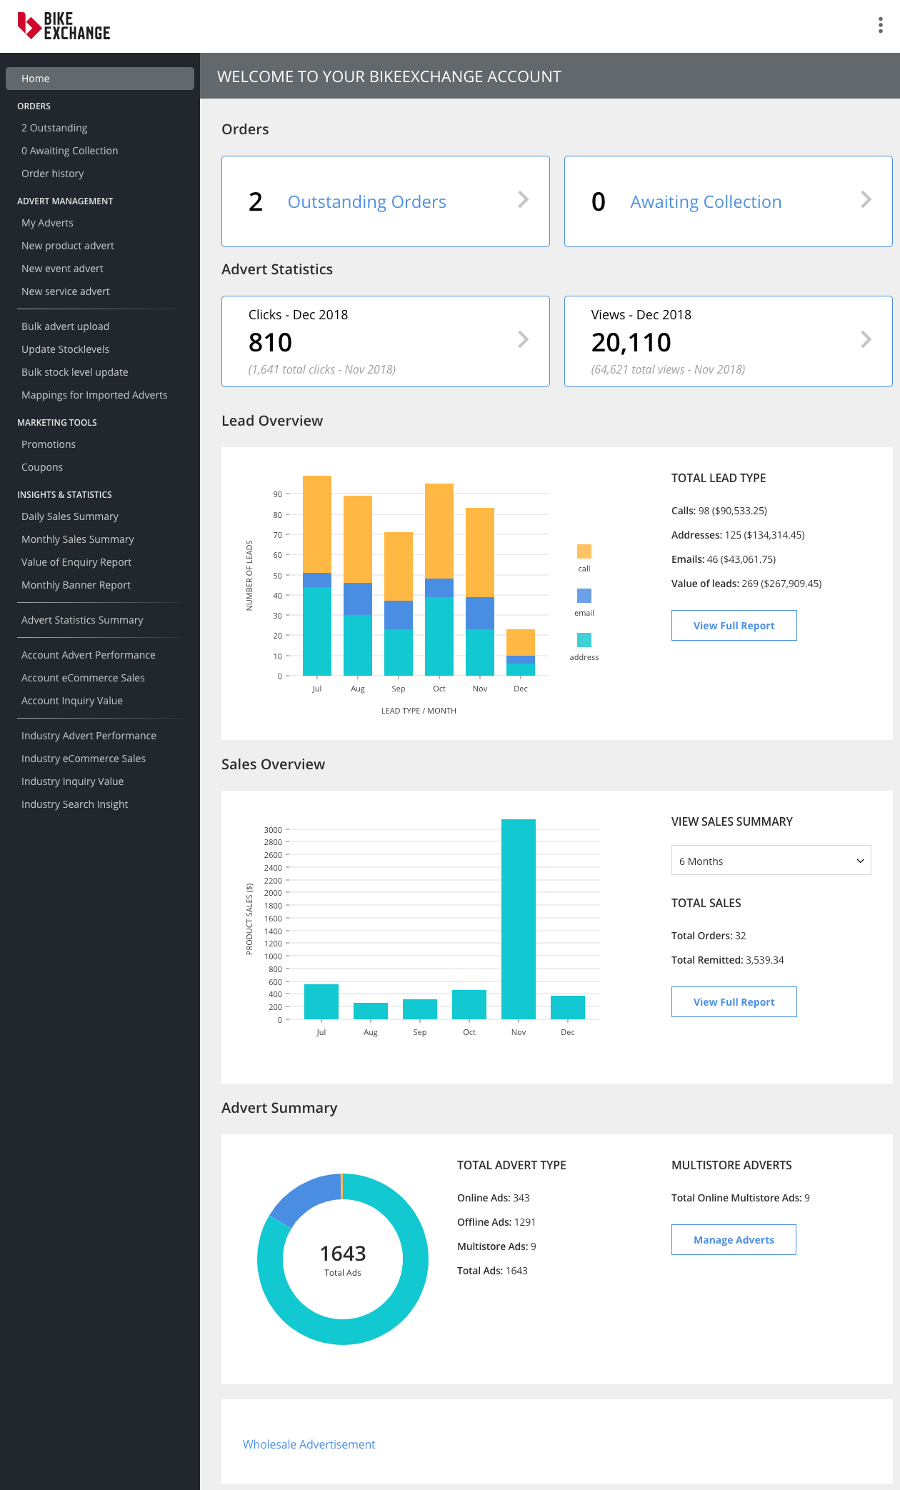Click 'Total Orders: 32' text
Image resolution: width=900 pixels, height=1490 pixels.
[709, 936]
